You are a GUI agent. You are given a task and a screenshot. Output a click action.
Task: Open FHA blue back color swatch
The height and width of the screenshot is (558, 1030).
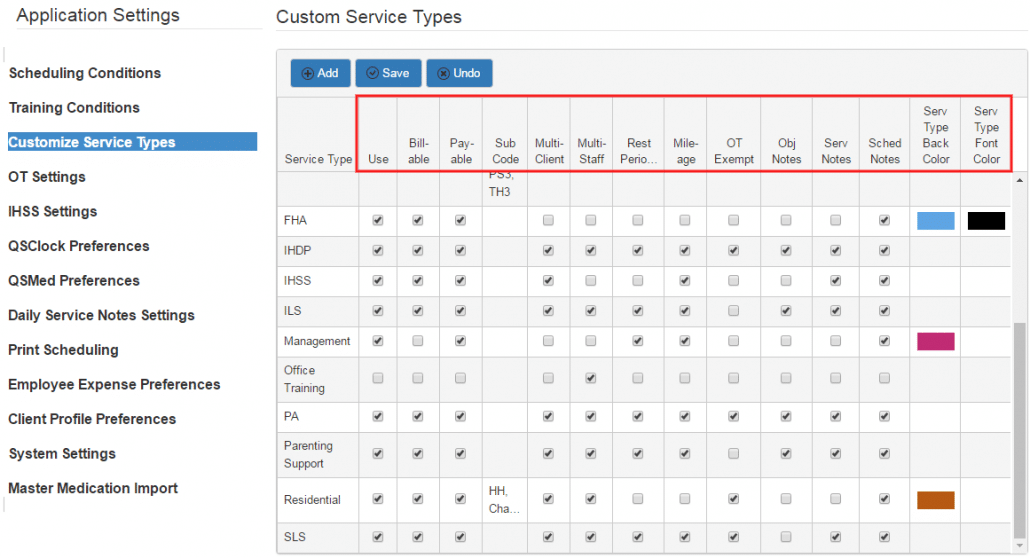pyautogui.click(x=935, y=221)
